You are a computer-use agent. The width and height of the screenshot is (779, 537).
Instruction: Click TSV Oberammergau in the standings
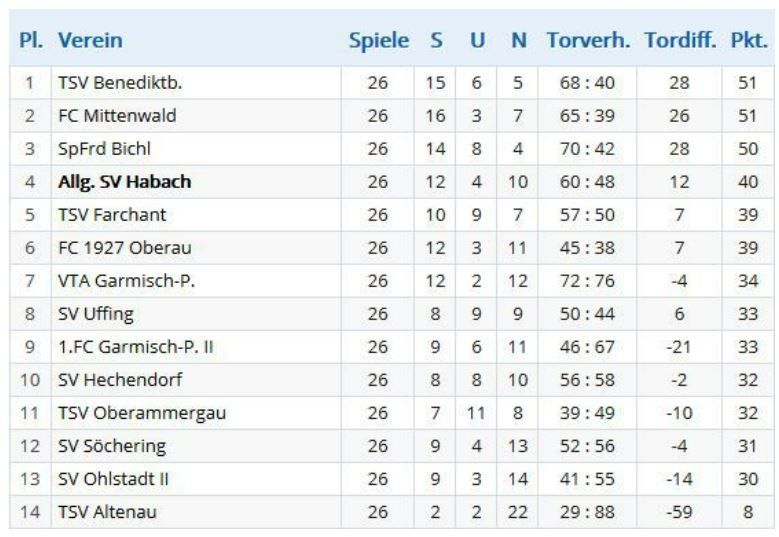pyautogui.click(x=141, y=413)
